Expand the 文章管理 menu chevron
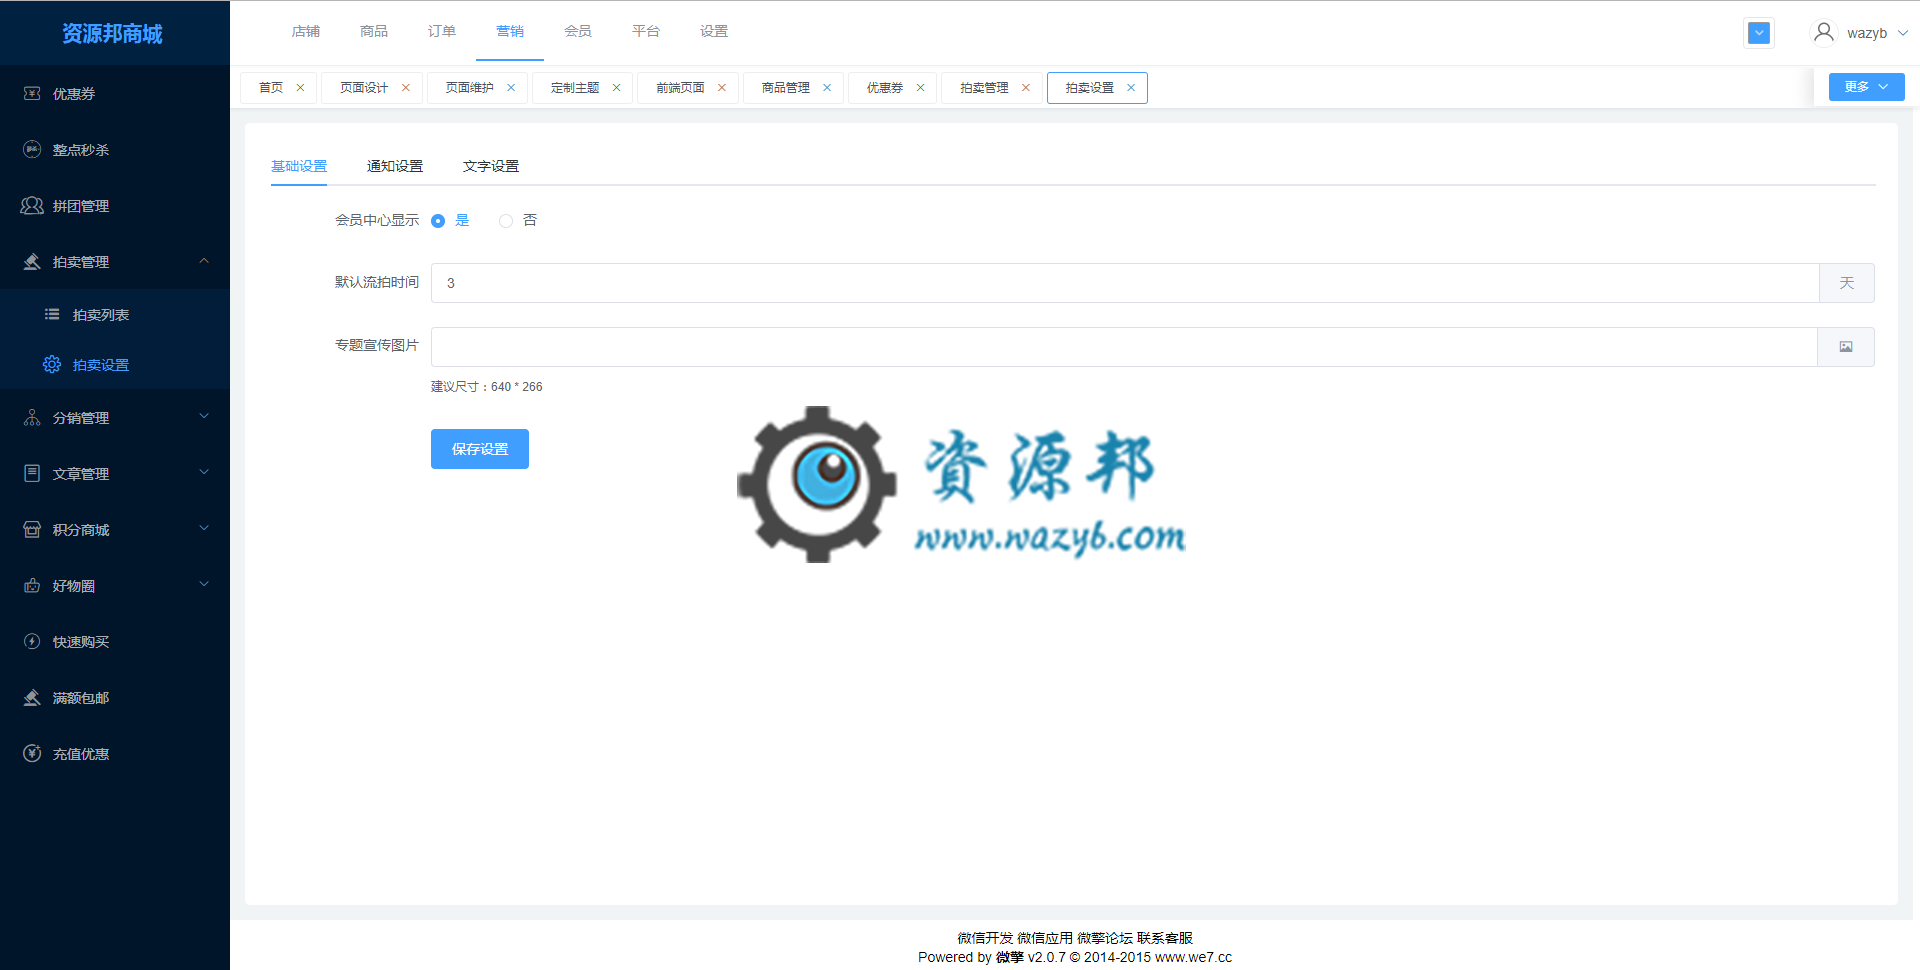The height and width of the screenshot is (970, 1920). tap(204, 473)
